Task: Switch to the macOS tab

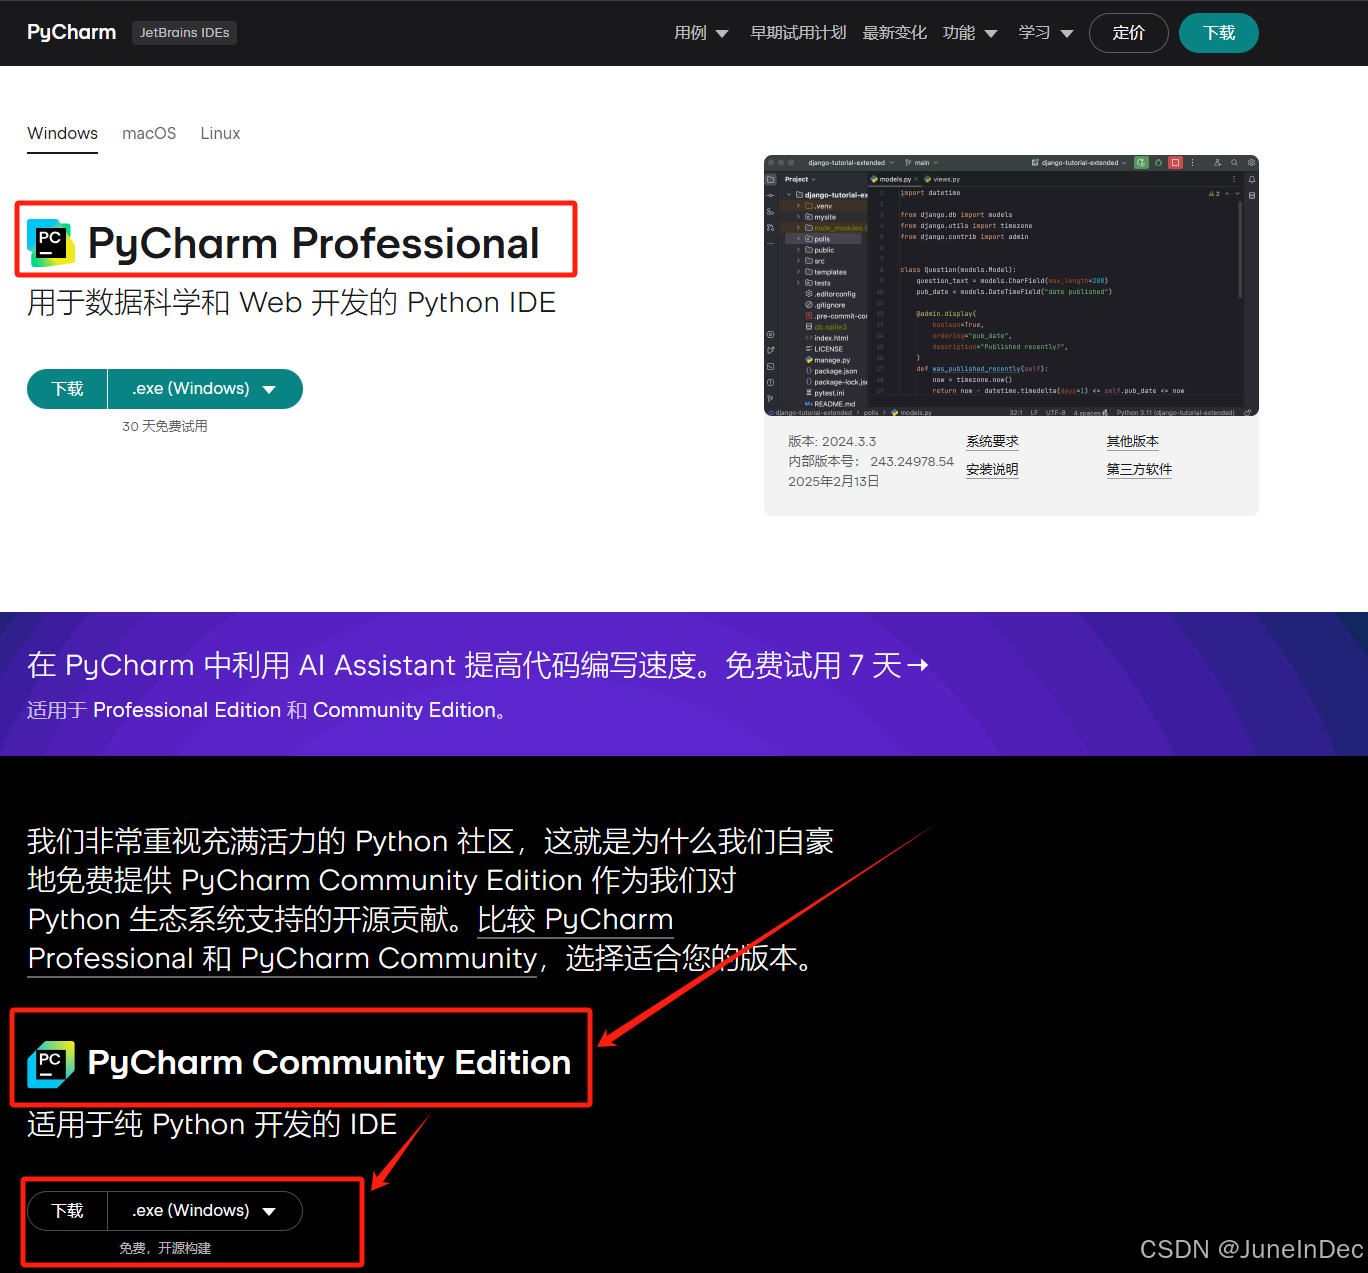Action: click(x=149, y=134)
